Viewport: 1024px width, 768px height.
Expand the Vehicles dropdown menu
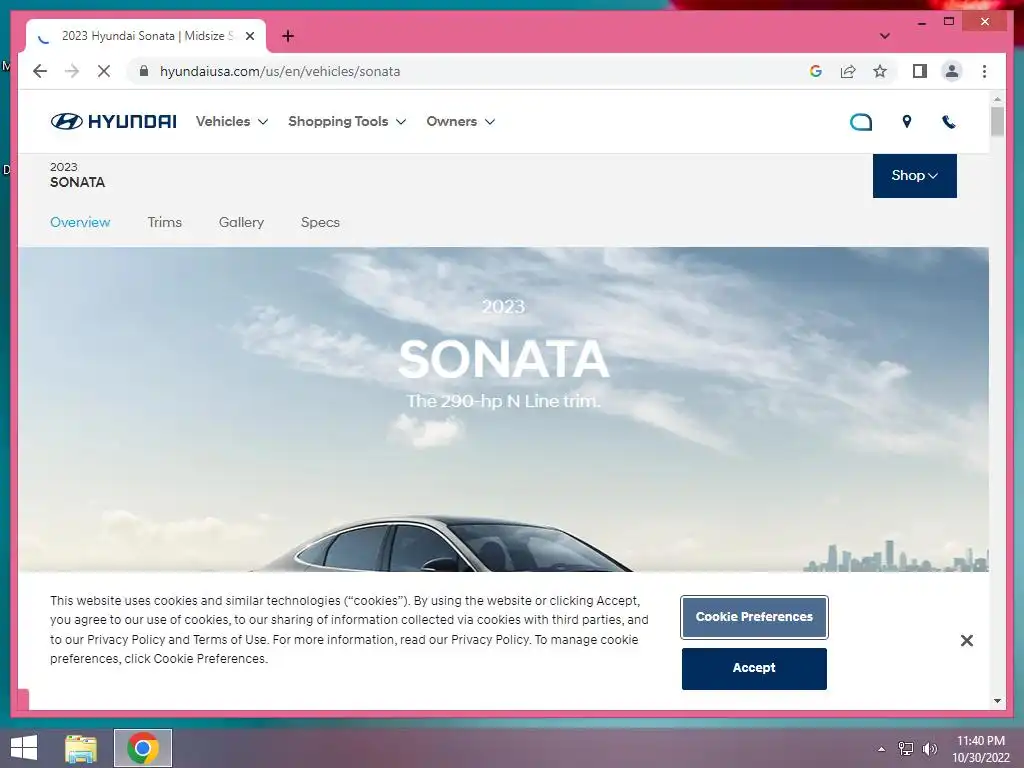pyautogui.click(x=232, y=121)
